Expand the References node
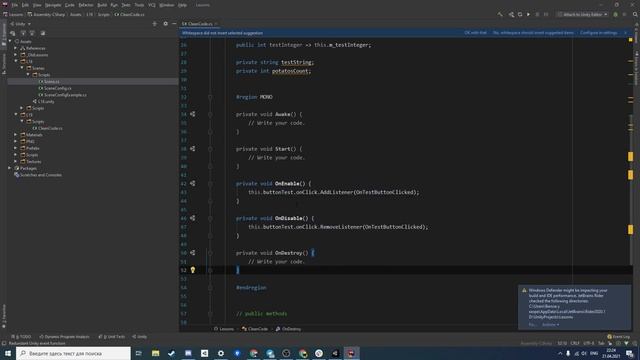Screen dimensions: 640x360 coord(16,48)
